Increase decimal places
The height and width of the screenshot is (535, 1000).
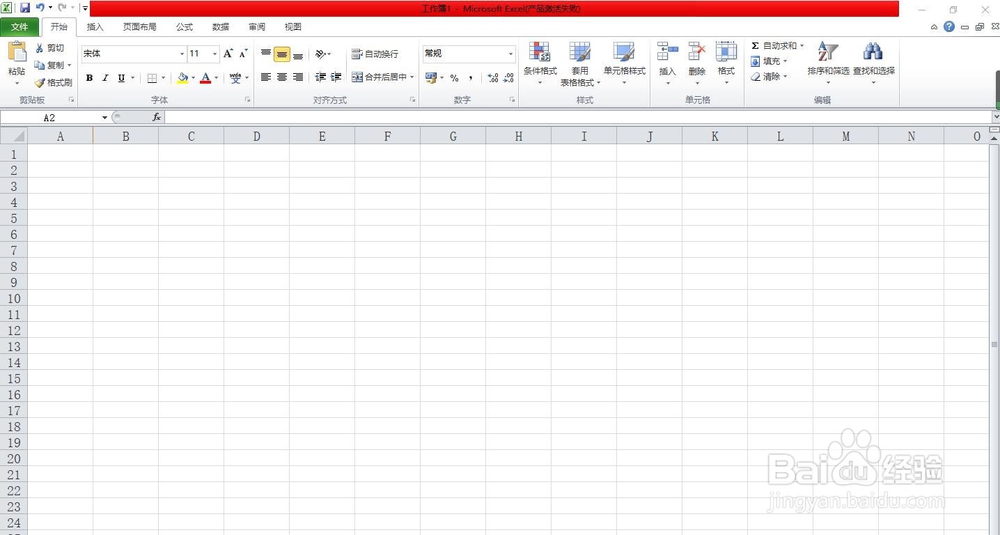click(x=492, y=78)
